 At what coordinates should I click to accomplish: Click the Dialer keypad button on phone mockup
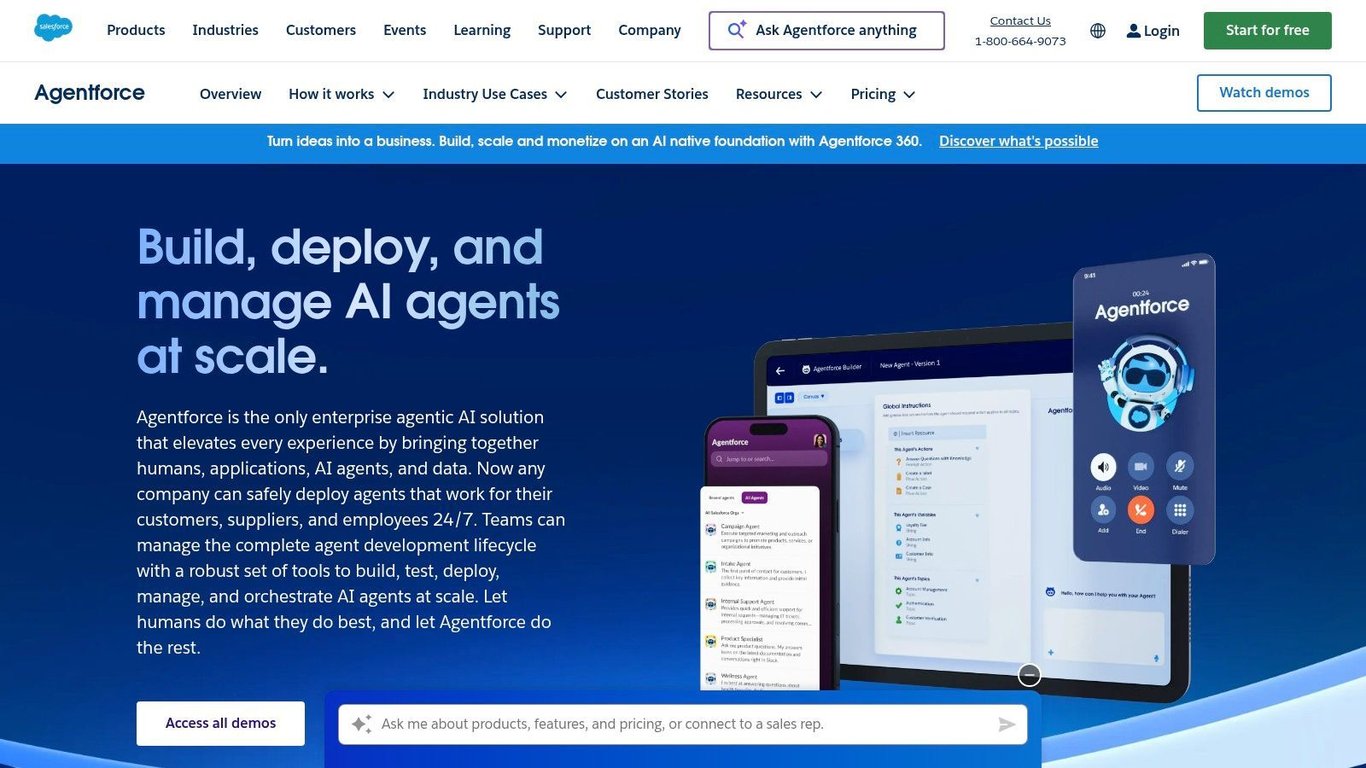pyautogui.click(x=1180, y=510)
